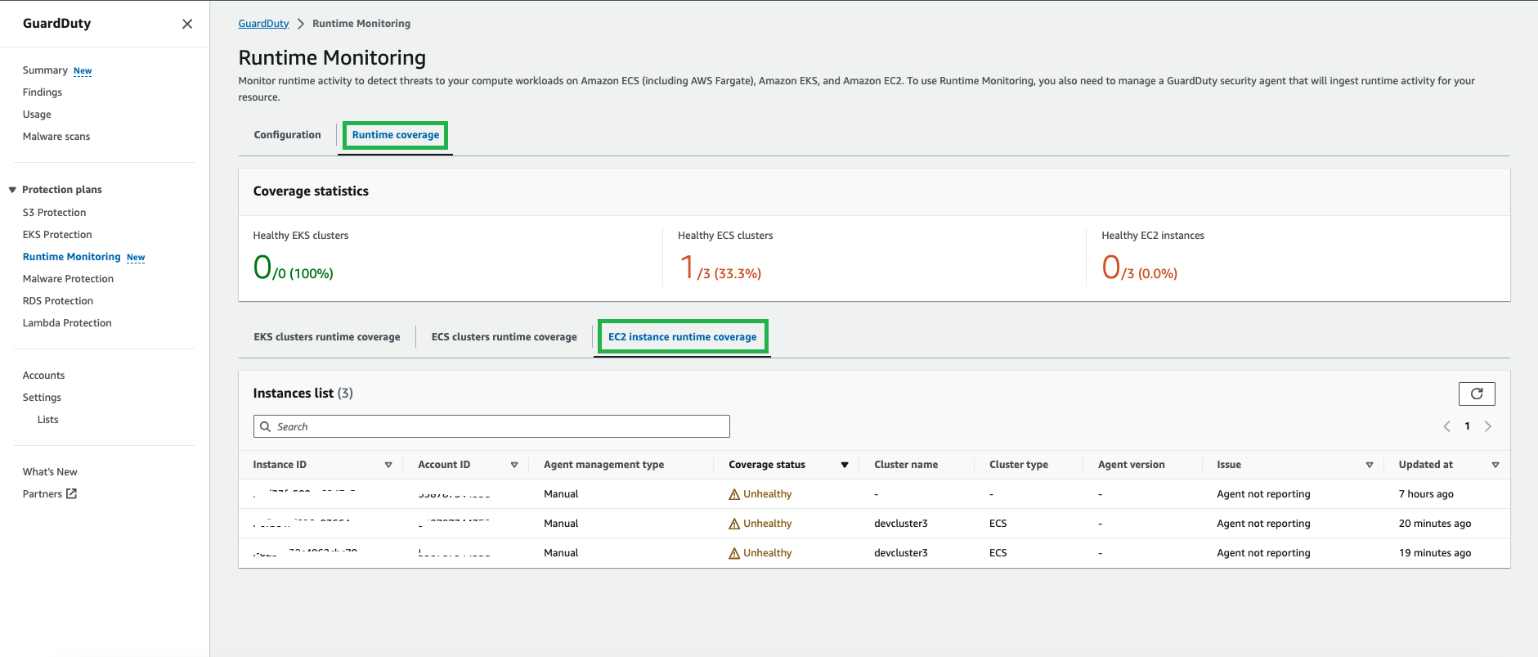This screenshot has width=1538, height=657.
Task: Open the Account ID column filter
Action: click(x=514, y=464)
